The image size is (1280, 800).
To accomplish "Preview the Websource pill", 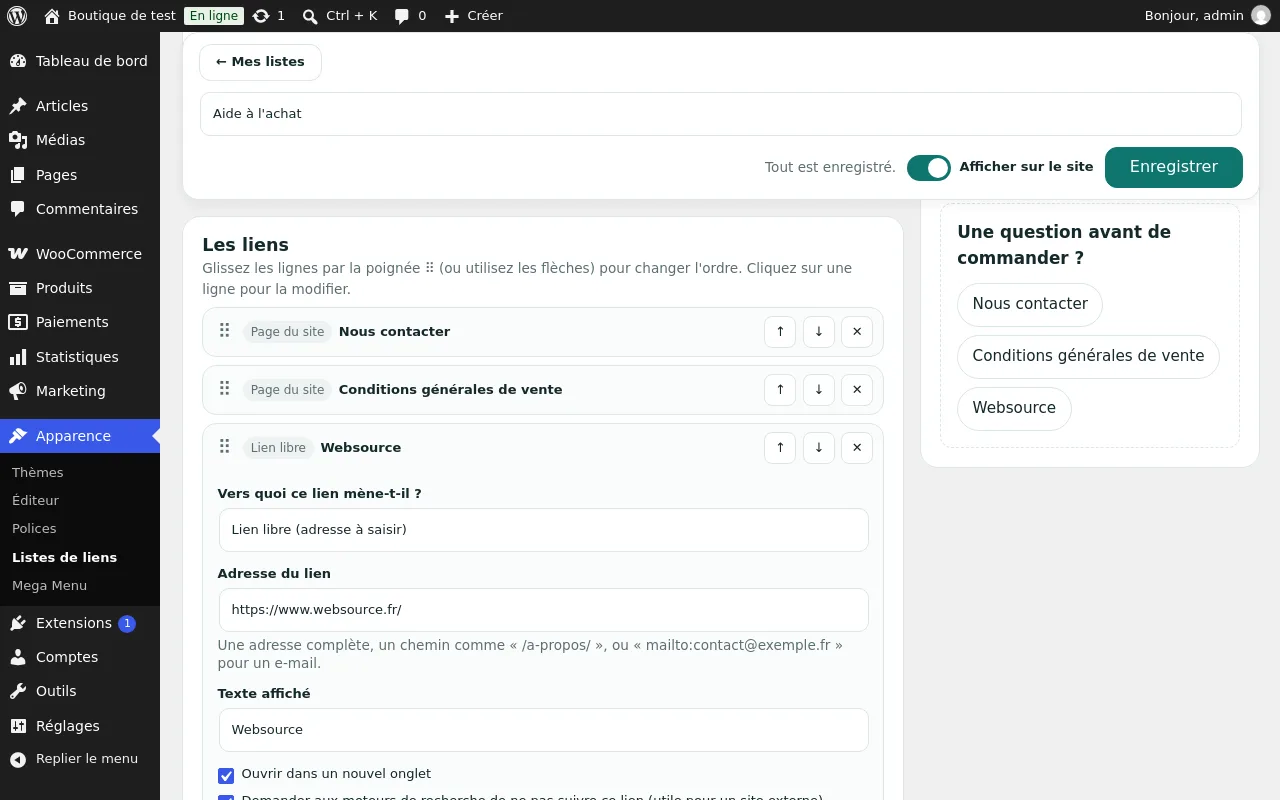I will [1014, 408].
